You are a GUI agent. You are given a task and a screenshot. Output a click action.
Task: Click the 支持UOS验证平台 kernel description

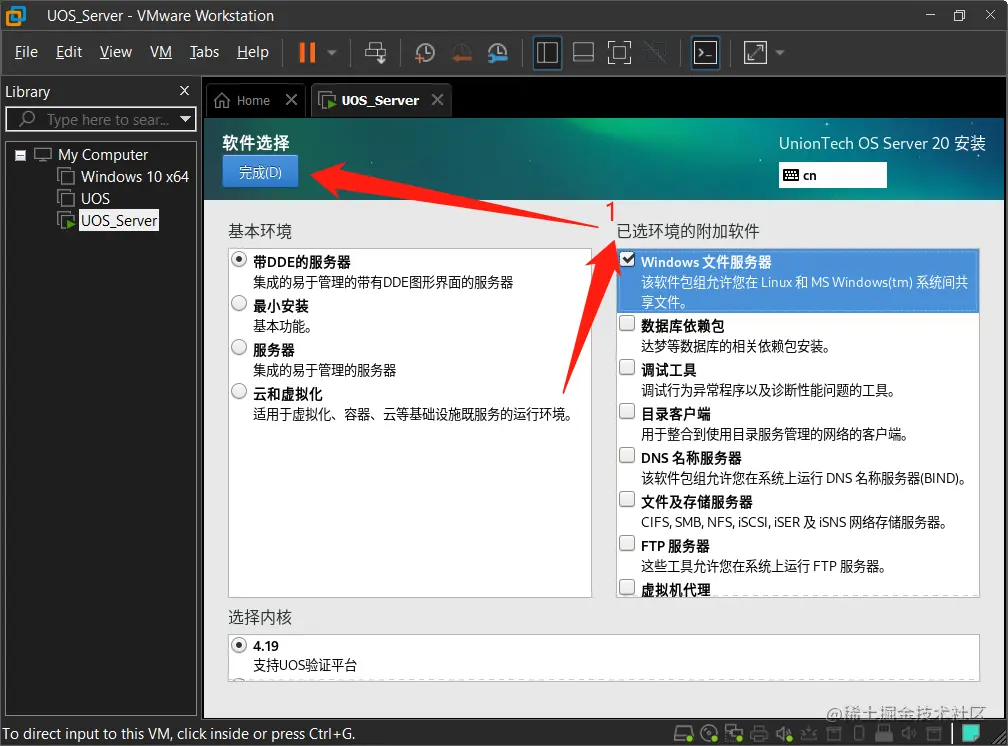305,666
